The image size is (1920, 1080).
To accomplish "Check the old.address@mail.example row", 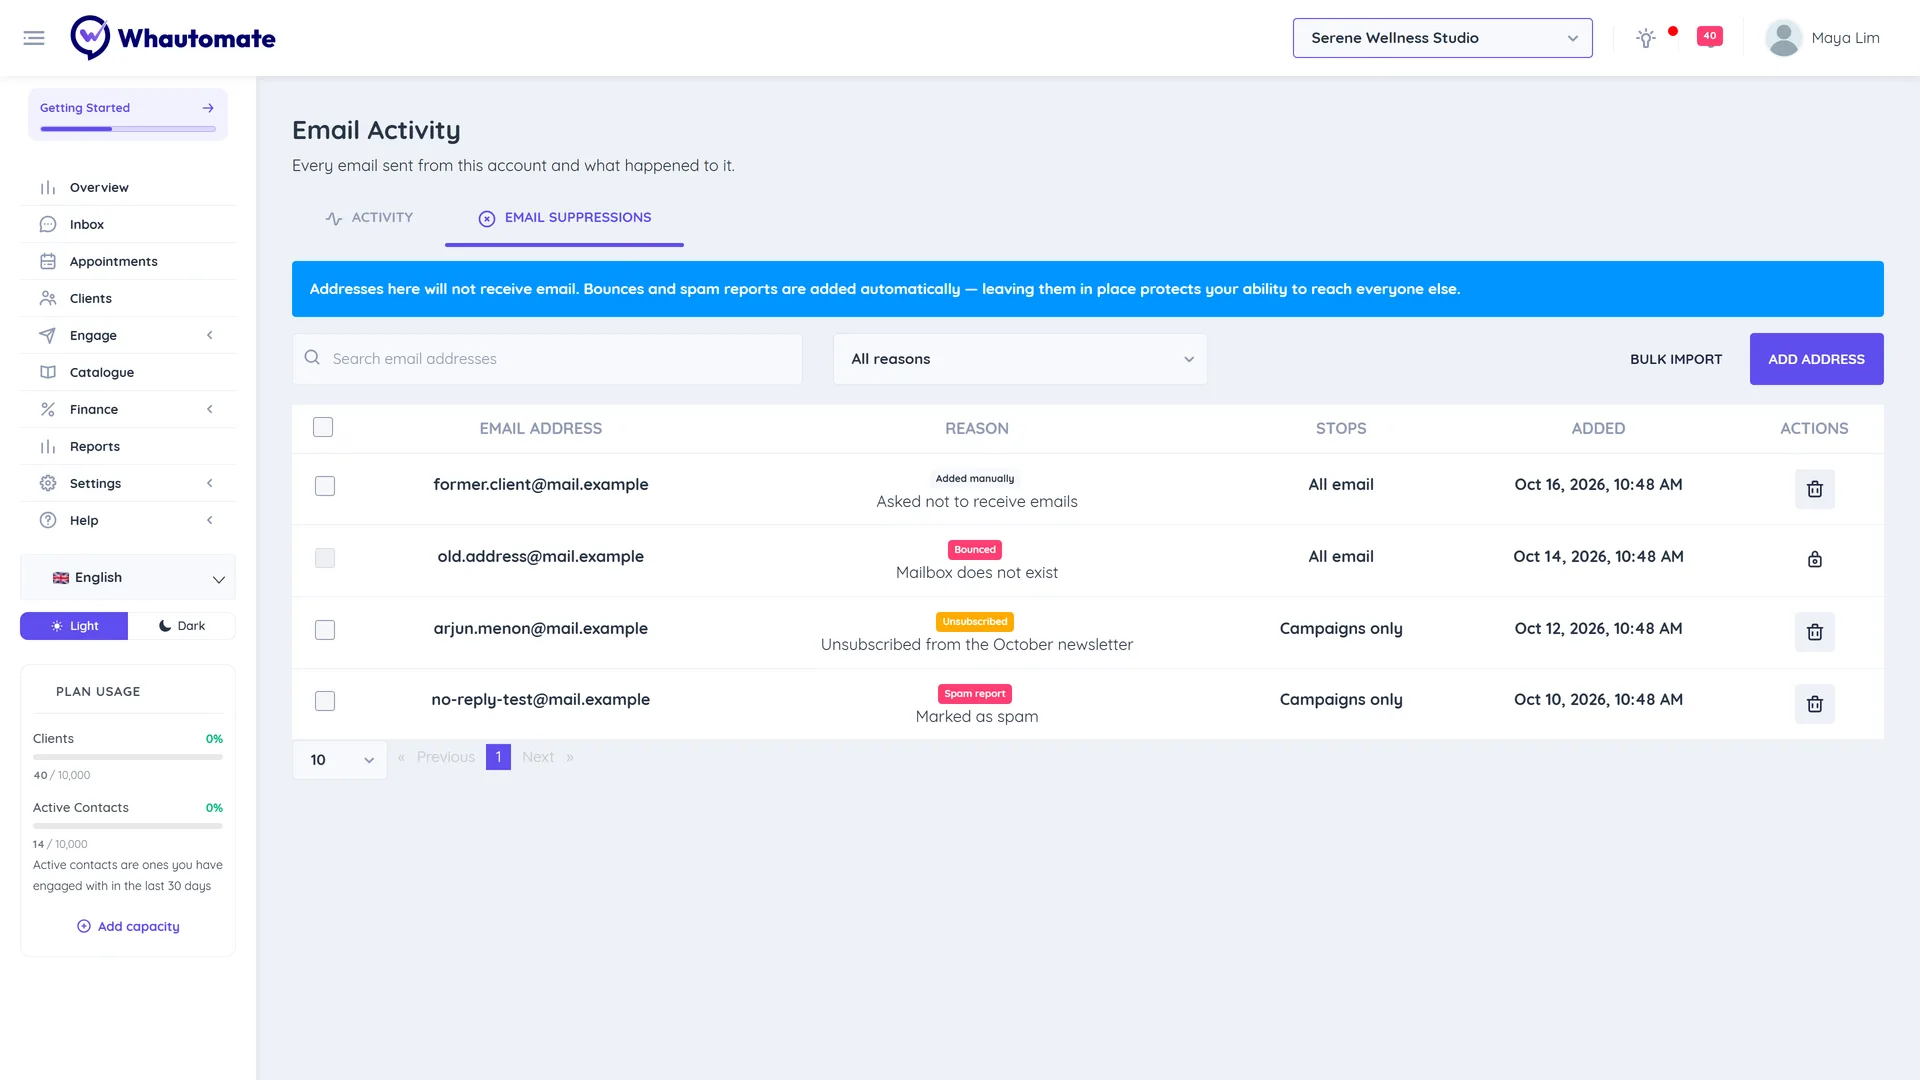I will click(x=325, y=558).
